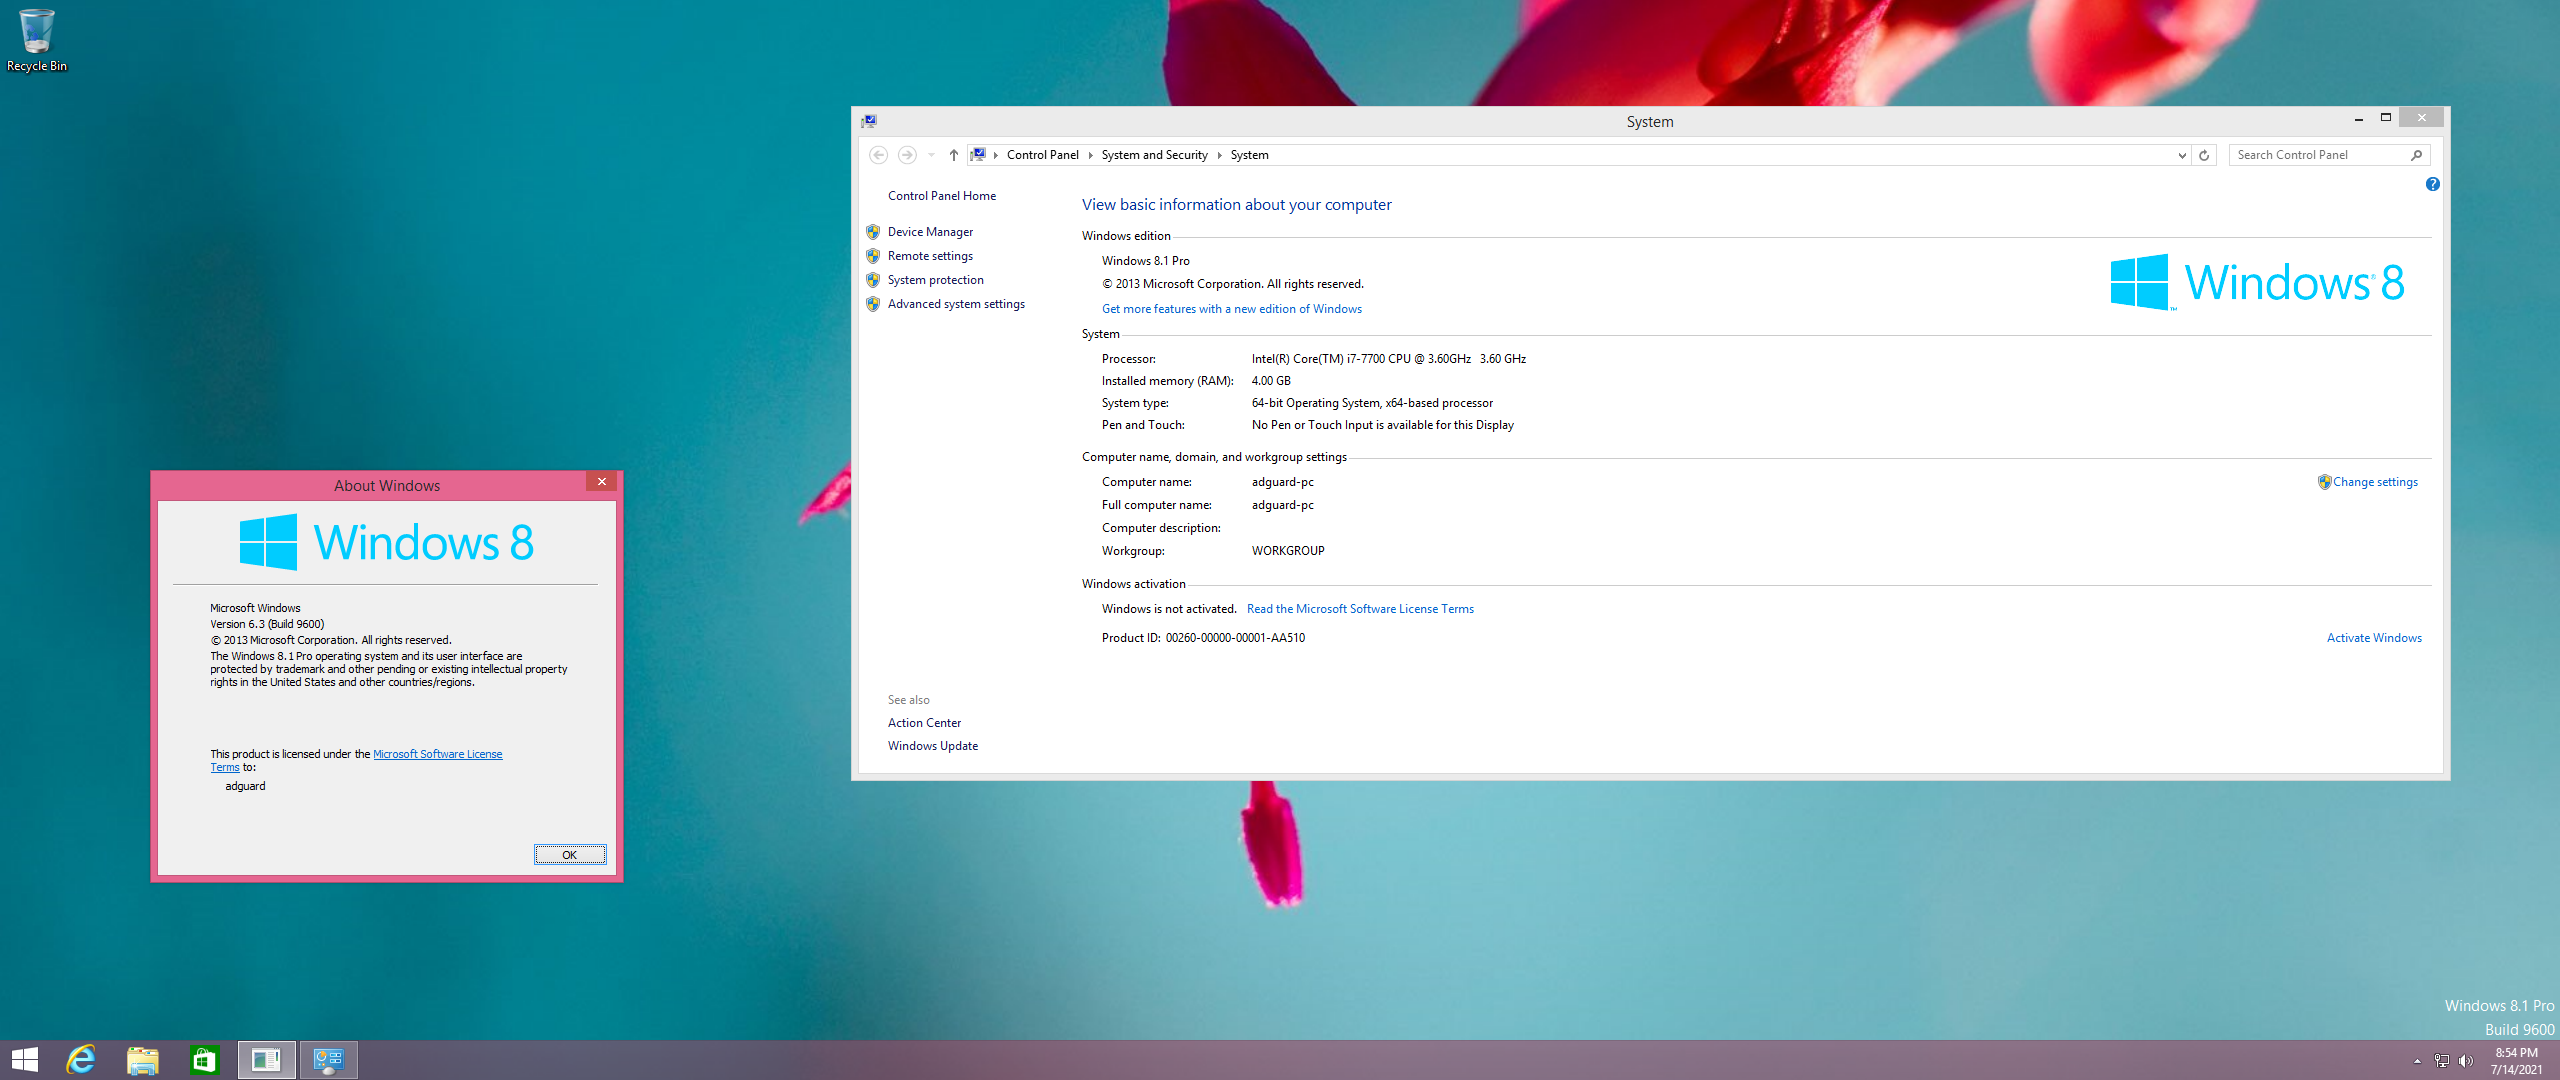The width and height of the screenshot is (2560, 1080).
Task: Click OK in About Windows dialog
Action: click(570, 855)
